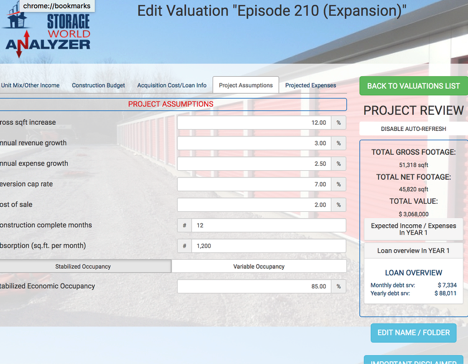Screen dimensions: 468x364
Task: Click the Yearly debt srv value $ 88,011
Action: coord(445,293)
